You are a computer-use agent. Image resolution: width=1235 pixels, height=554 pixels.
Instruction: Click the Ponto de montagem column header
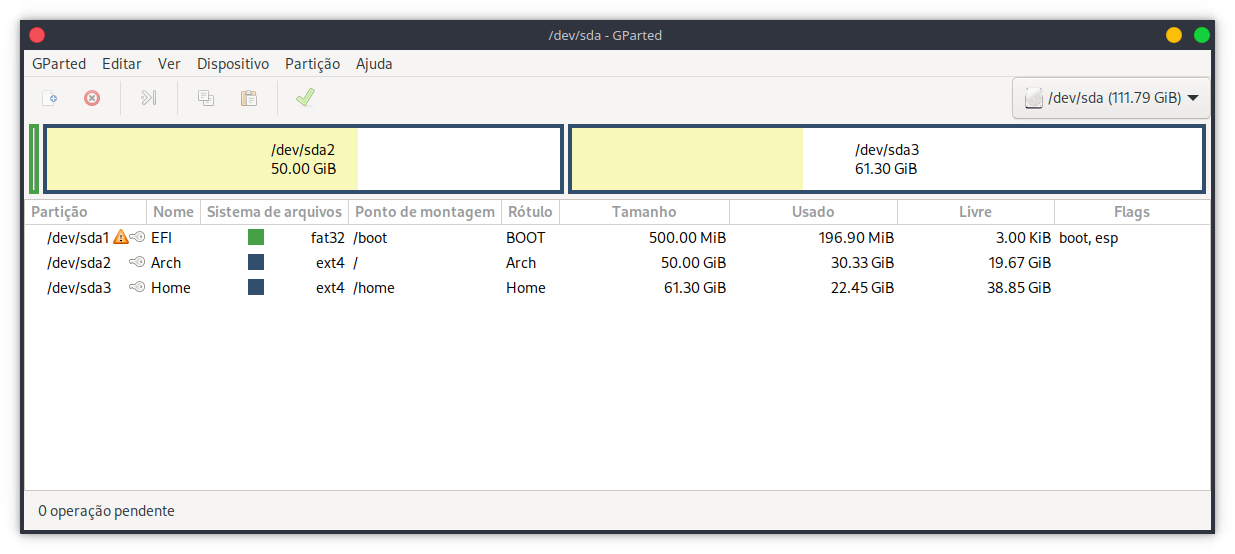425,212
